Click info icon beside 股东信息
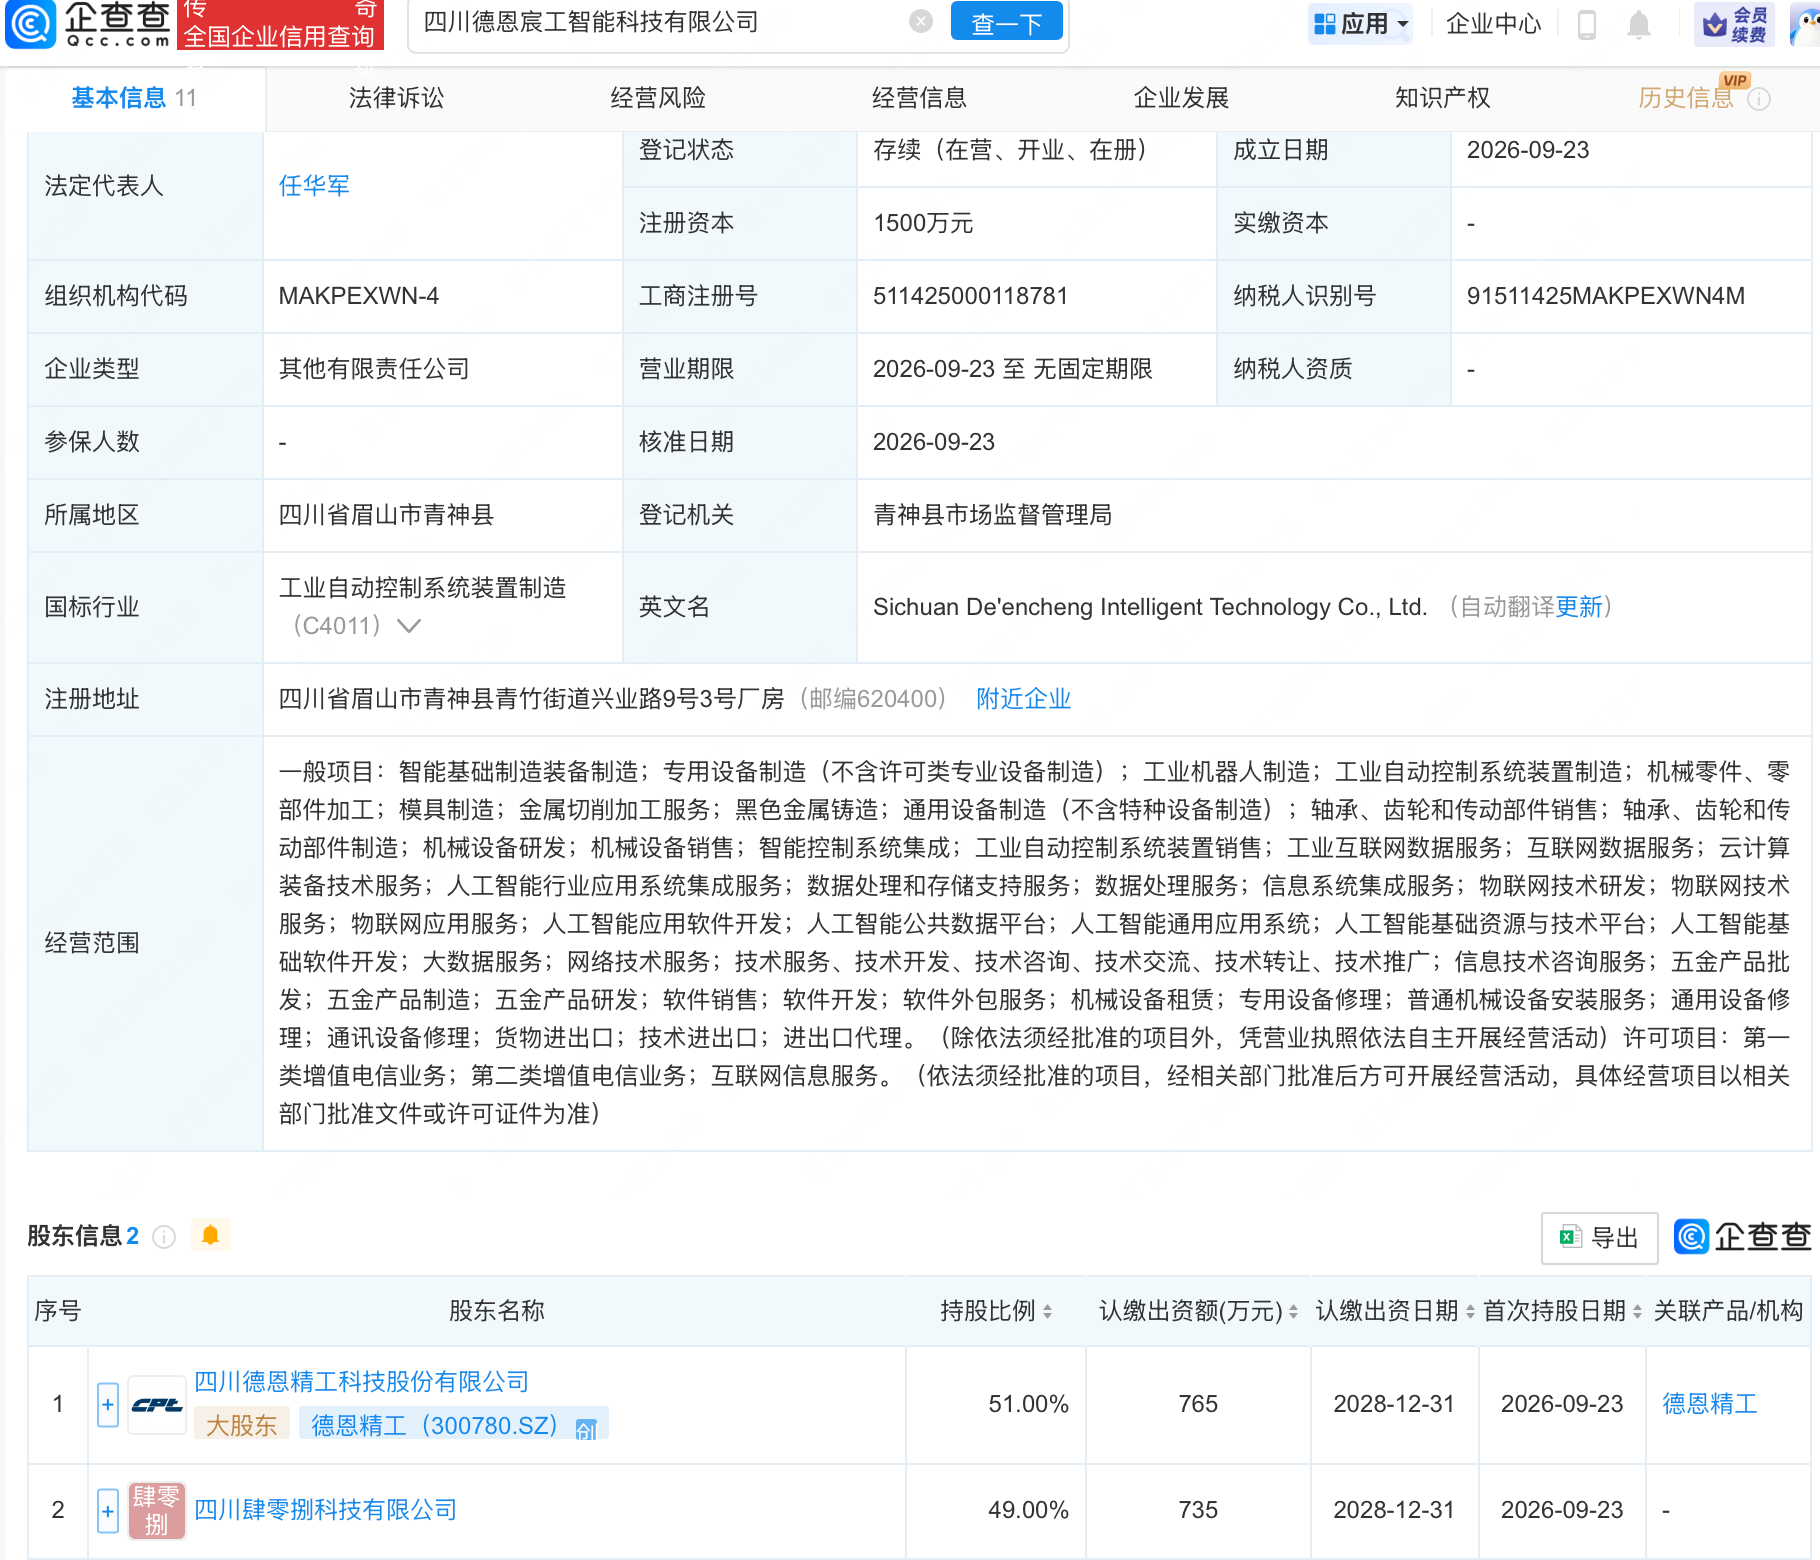 (164, 1237)
